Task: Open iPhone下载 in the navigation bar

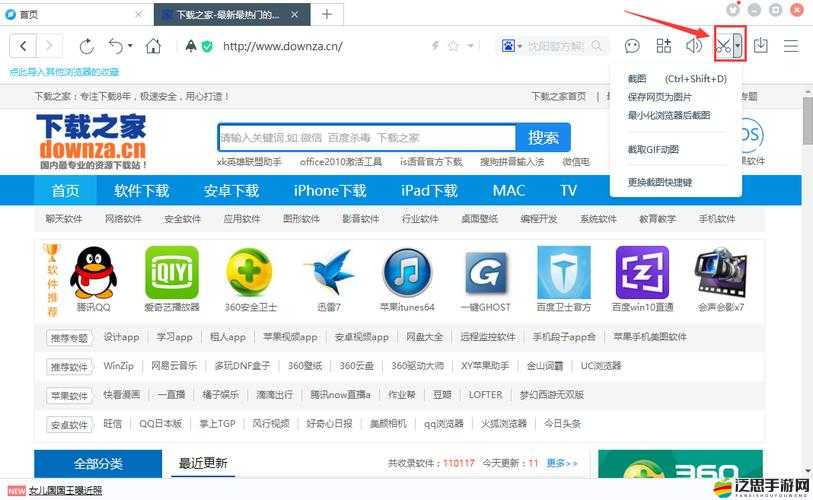Action: click(330, 190)
